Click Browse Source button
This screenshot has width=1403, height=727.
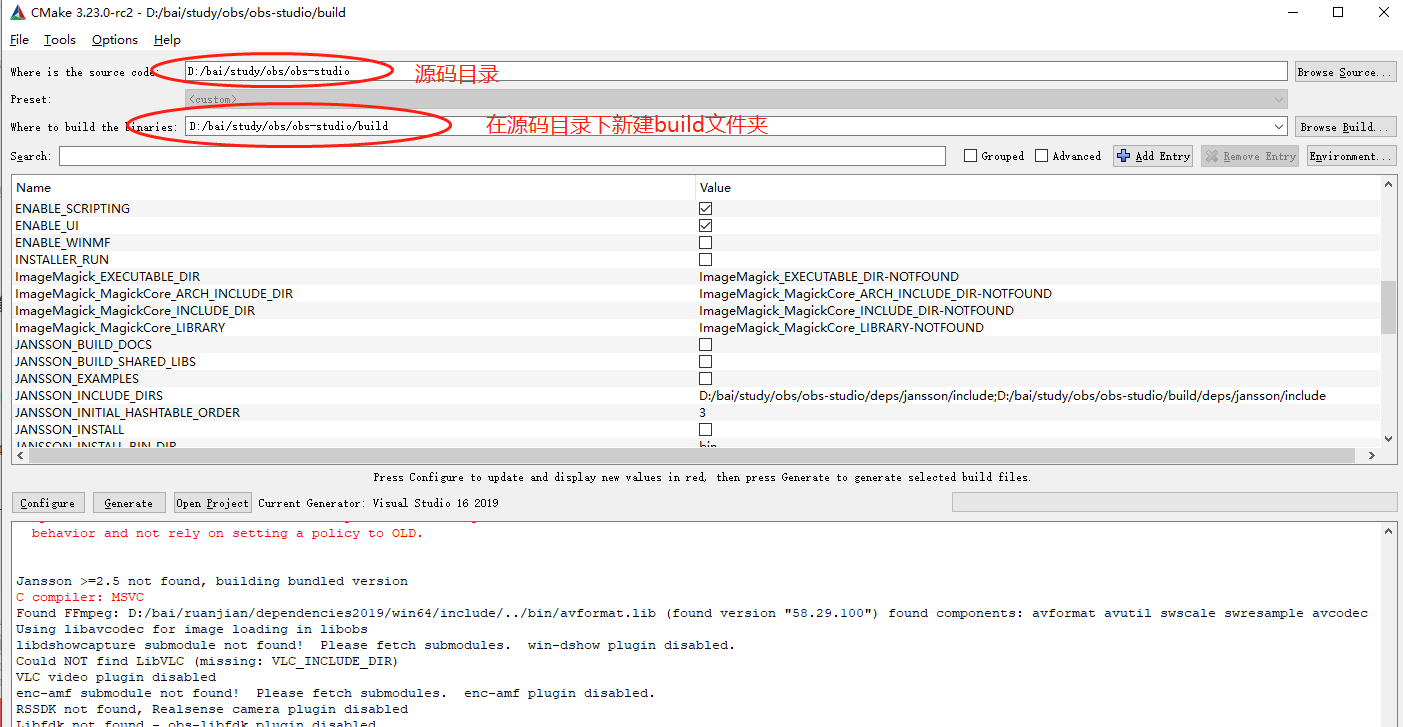click(x=1344, y=72)
